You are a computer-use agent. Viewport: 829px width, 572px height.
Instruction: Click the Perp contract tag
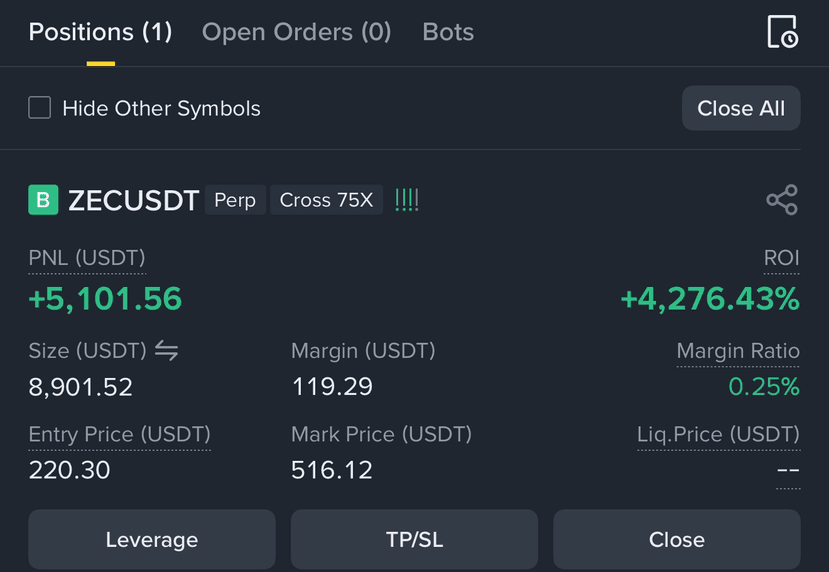pos(235,200)
